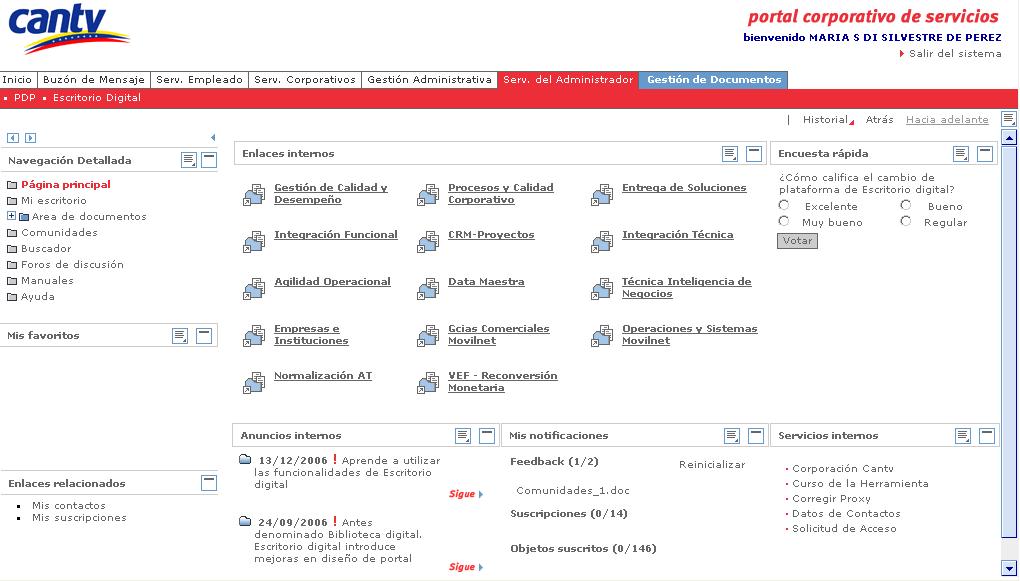1020x581 pixels.
Task: Open options menu icon of Navegación Detallada panel
Action: [x=189, y=160]
